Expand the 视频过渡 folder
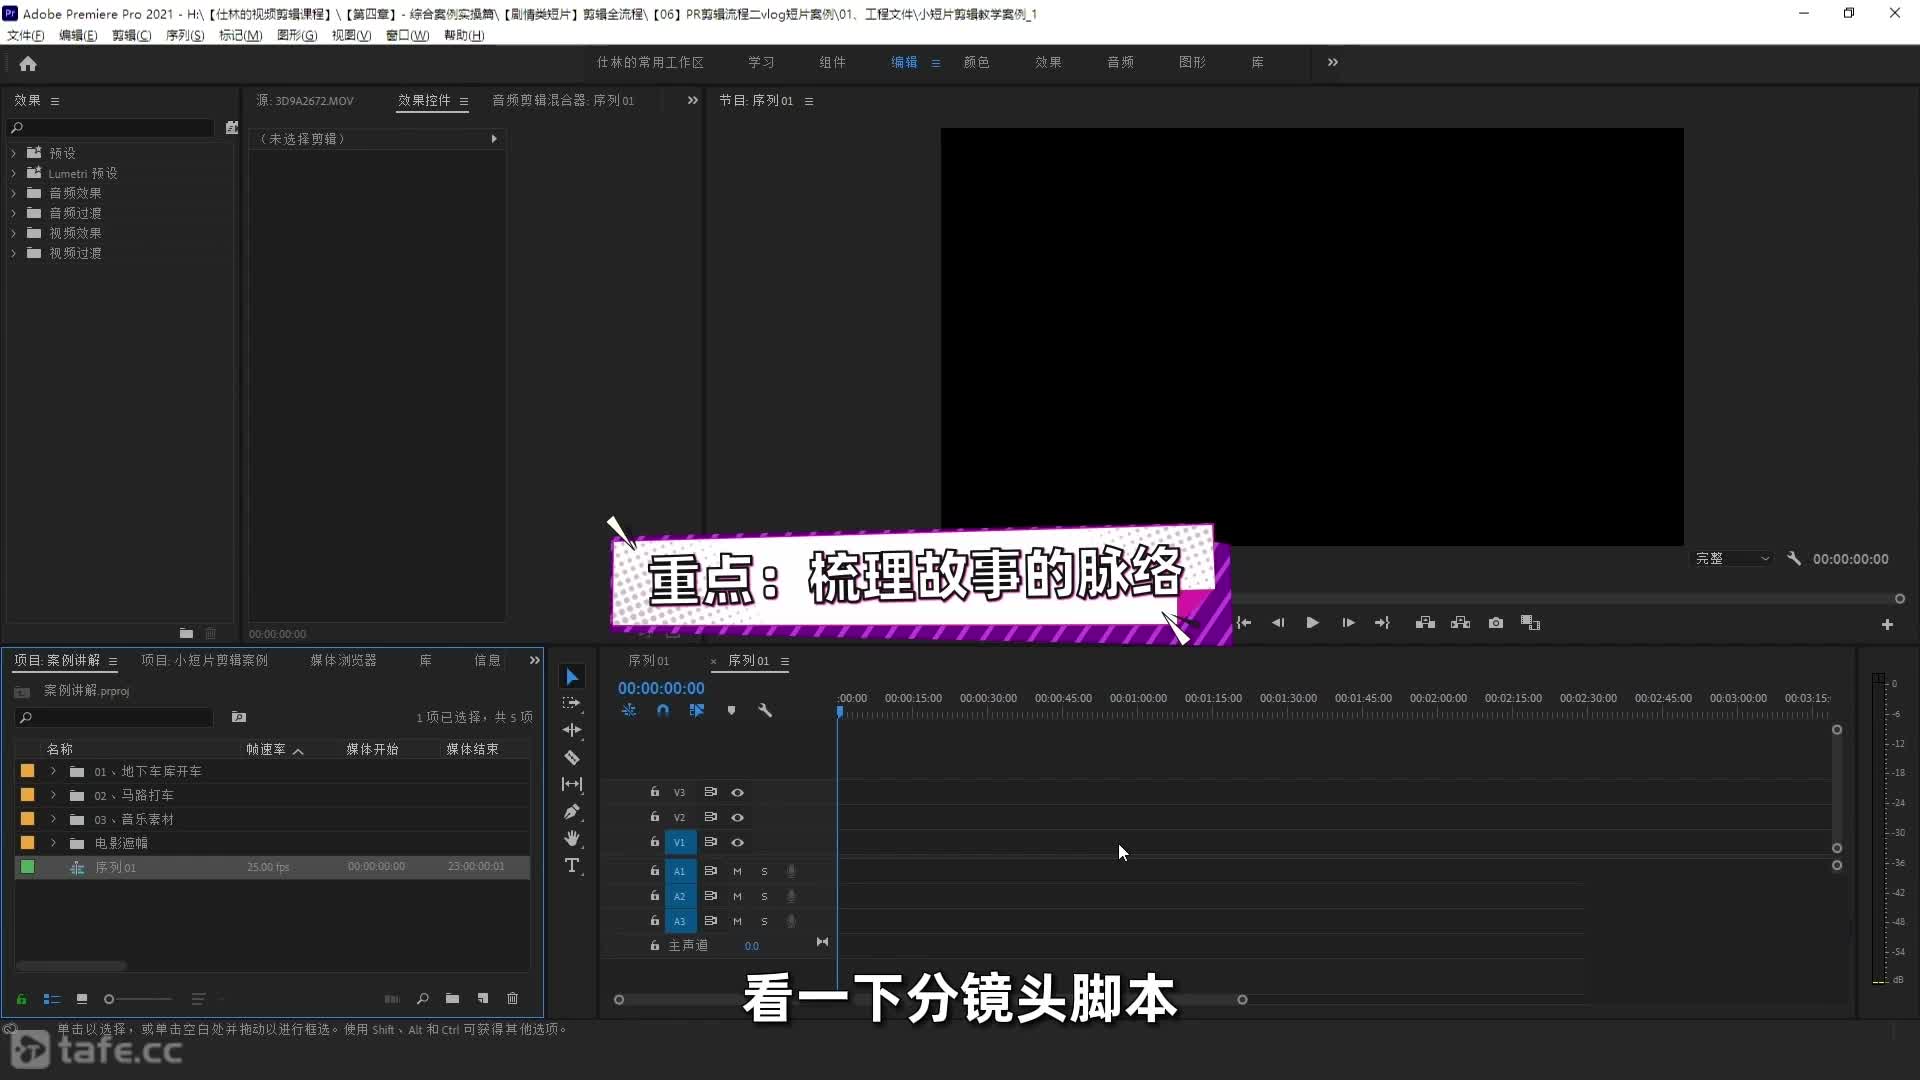Image resolution: width=1920 pixels, height=1080 pixels. pos(14,253)
